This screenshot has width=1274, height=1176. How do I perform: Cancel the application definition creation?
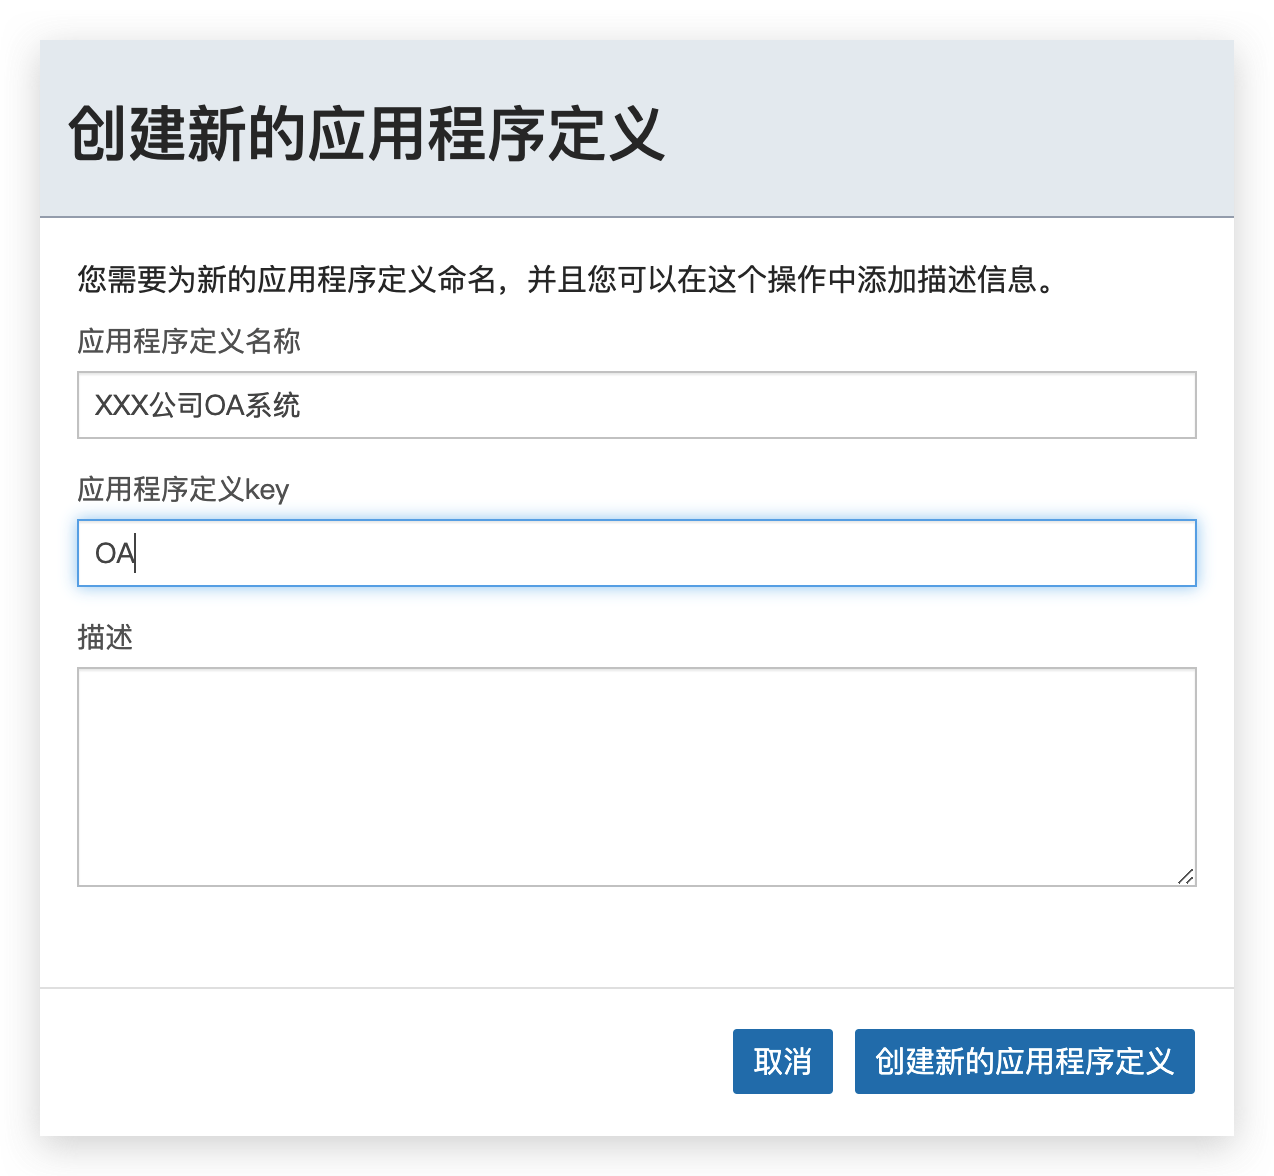[782, 1061]
